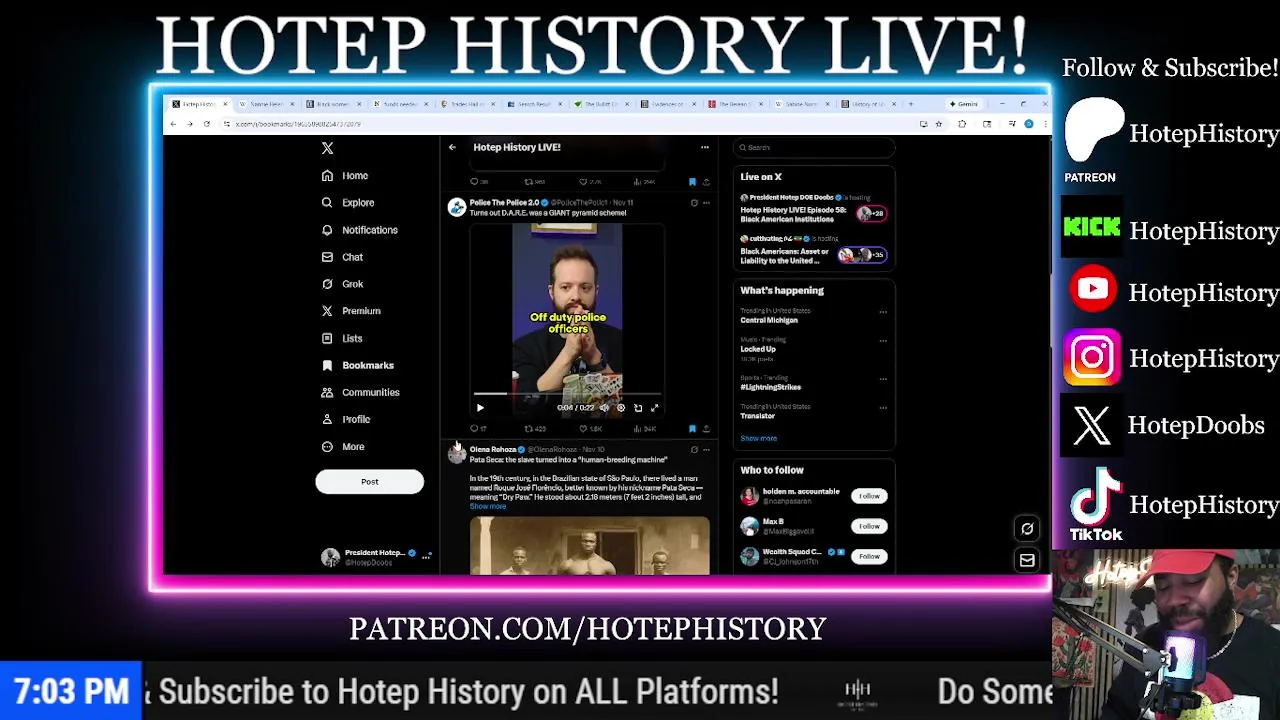The image size is (1280, 720).
Task: Open Grok floating button at bottom right
Action: point(1027,529)
